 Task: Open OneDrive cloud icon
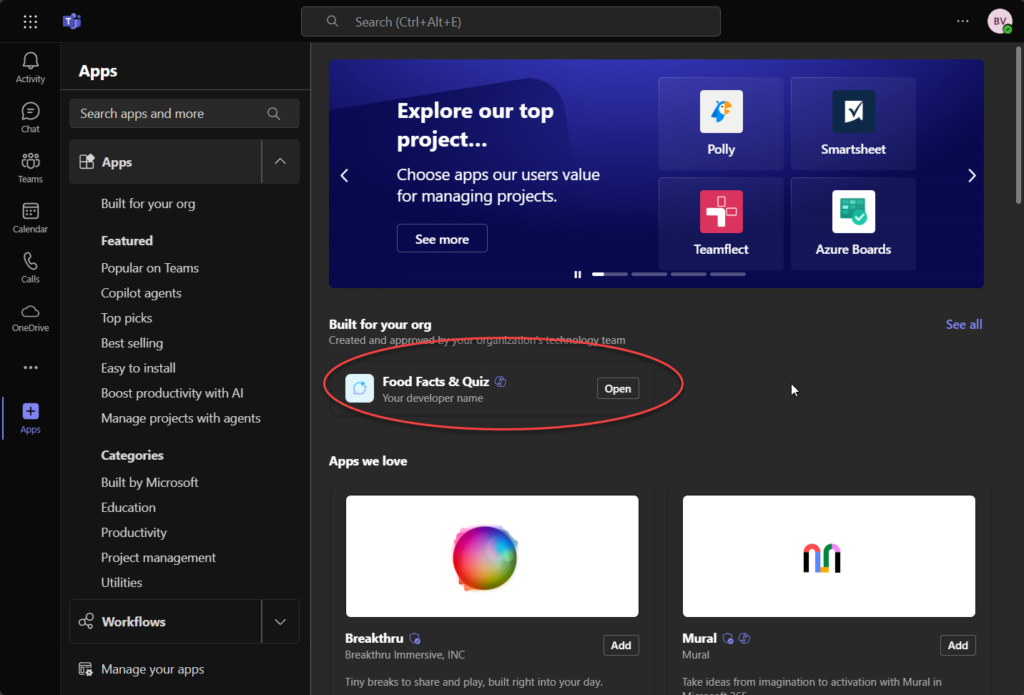[x=30, y=317]
